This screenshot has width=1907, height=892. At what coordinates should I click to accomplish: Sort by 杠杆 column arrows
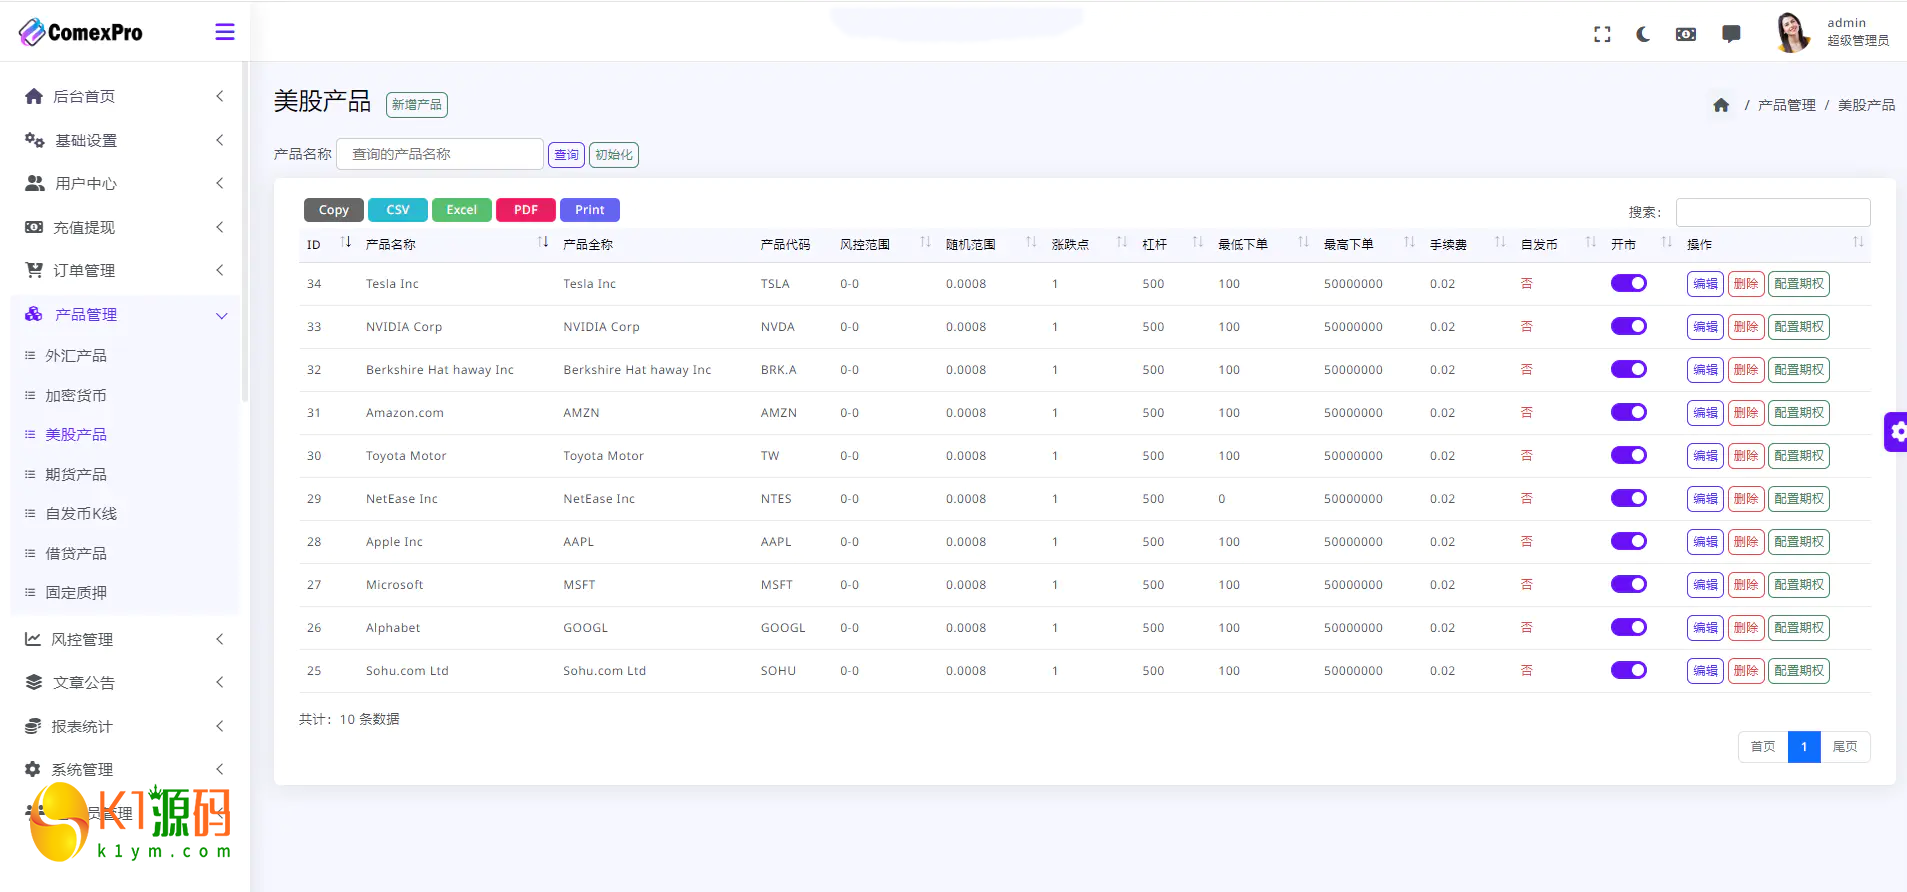click(x=1198, y=243)
